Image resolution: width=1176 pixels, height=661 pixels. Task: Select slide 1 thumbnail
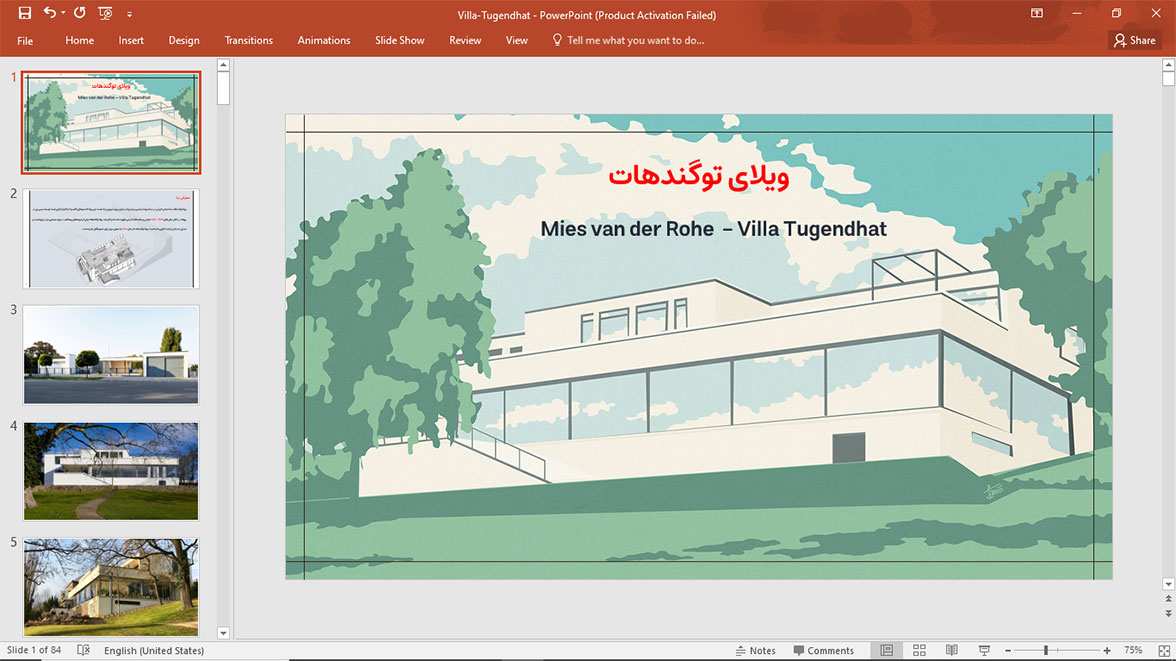[x=111, y=123]
